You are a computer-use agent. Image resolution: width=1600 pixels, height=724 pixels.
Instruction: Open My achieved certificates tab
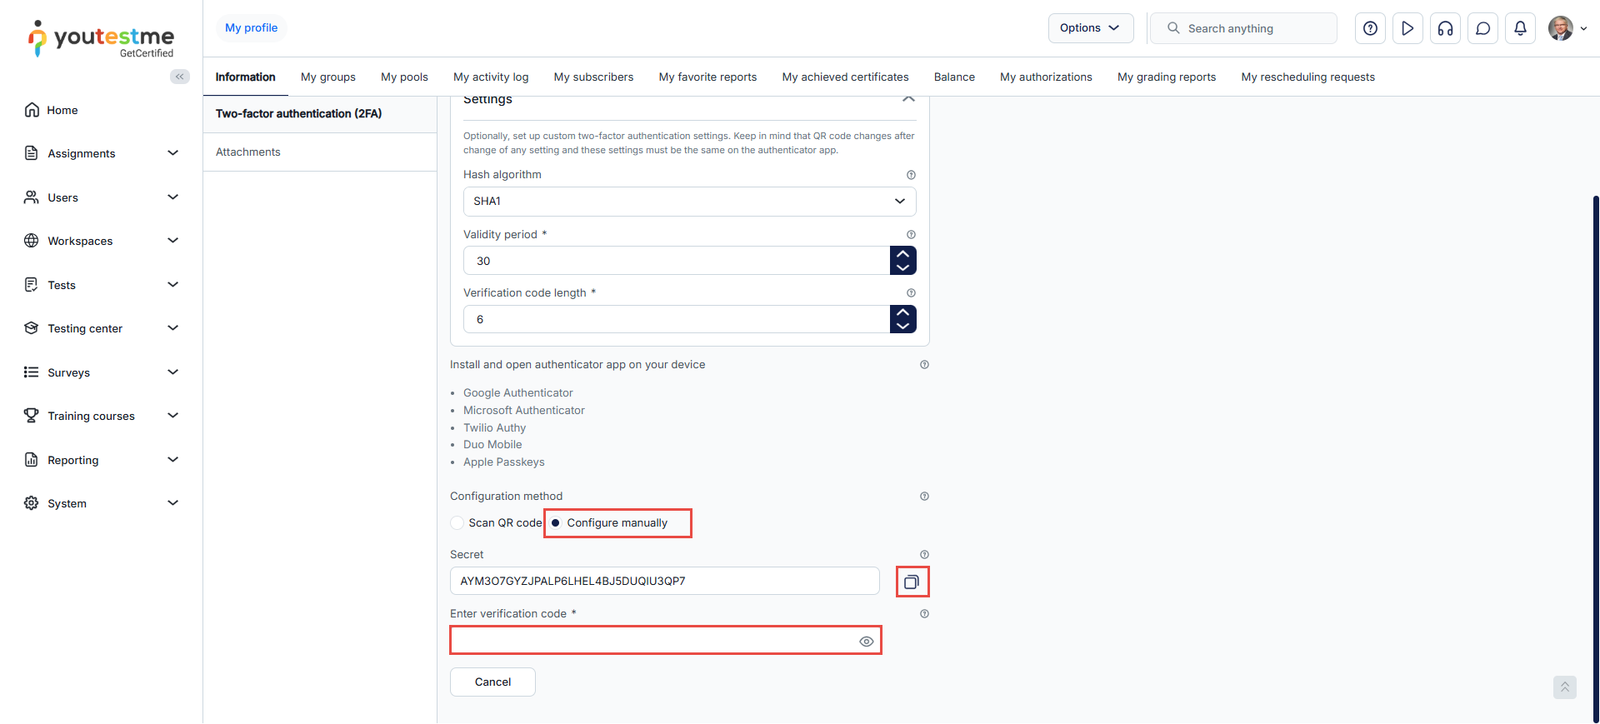pos(845,77)
